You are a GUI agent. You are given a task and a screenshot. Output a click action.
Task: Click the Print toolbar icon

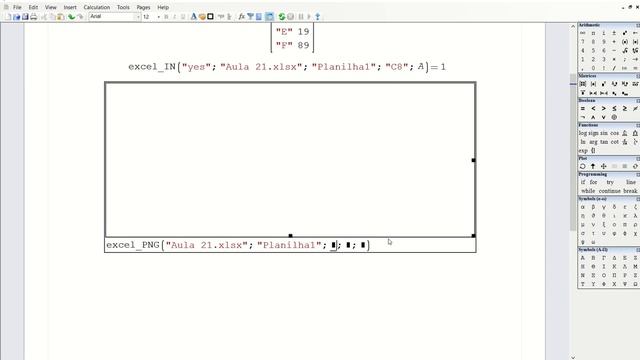(x=33, y=17)
